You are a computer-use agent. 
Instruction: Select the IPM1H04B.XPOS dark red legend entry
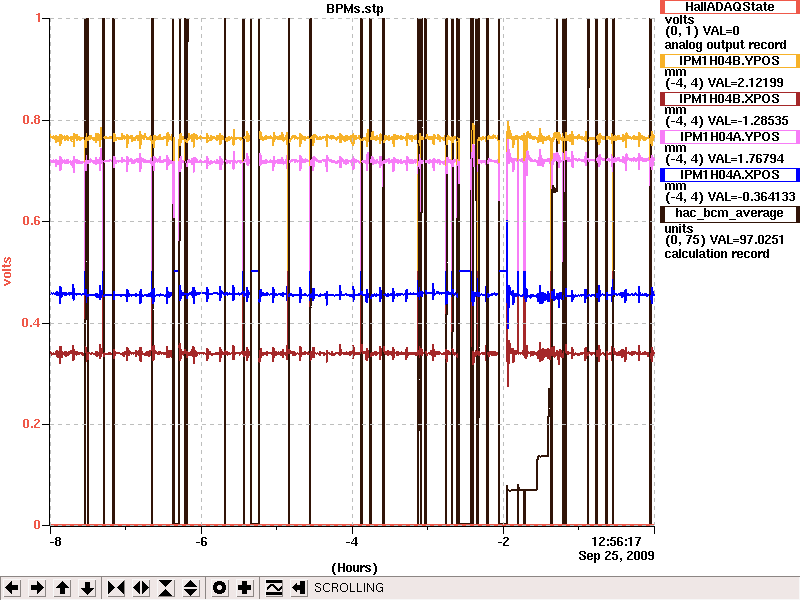730,98
